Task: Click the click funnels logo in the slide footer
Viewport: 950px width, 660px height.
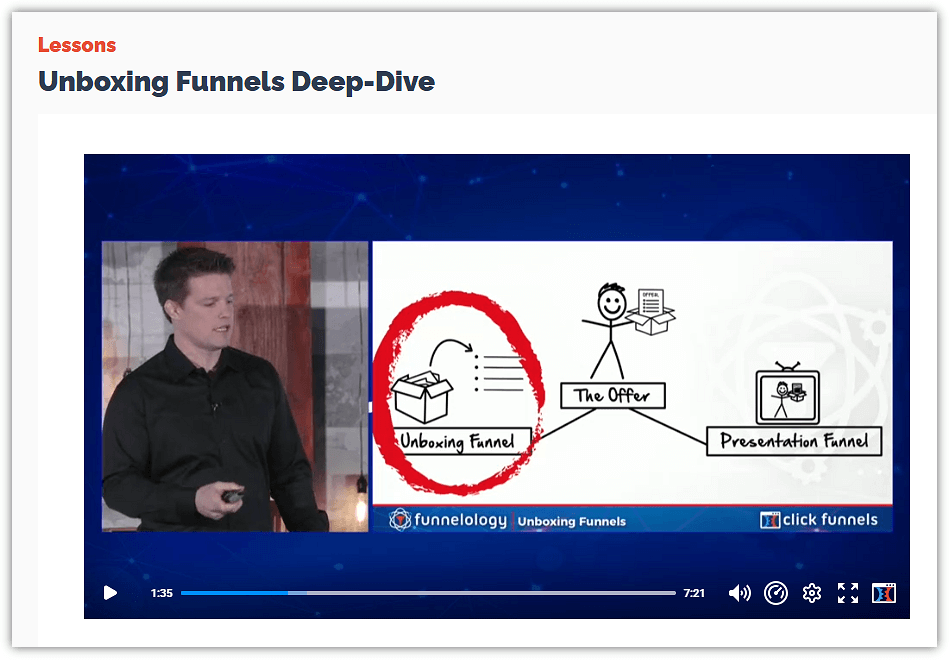Action: pos(819,519)
